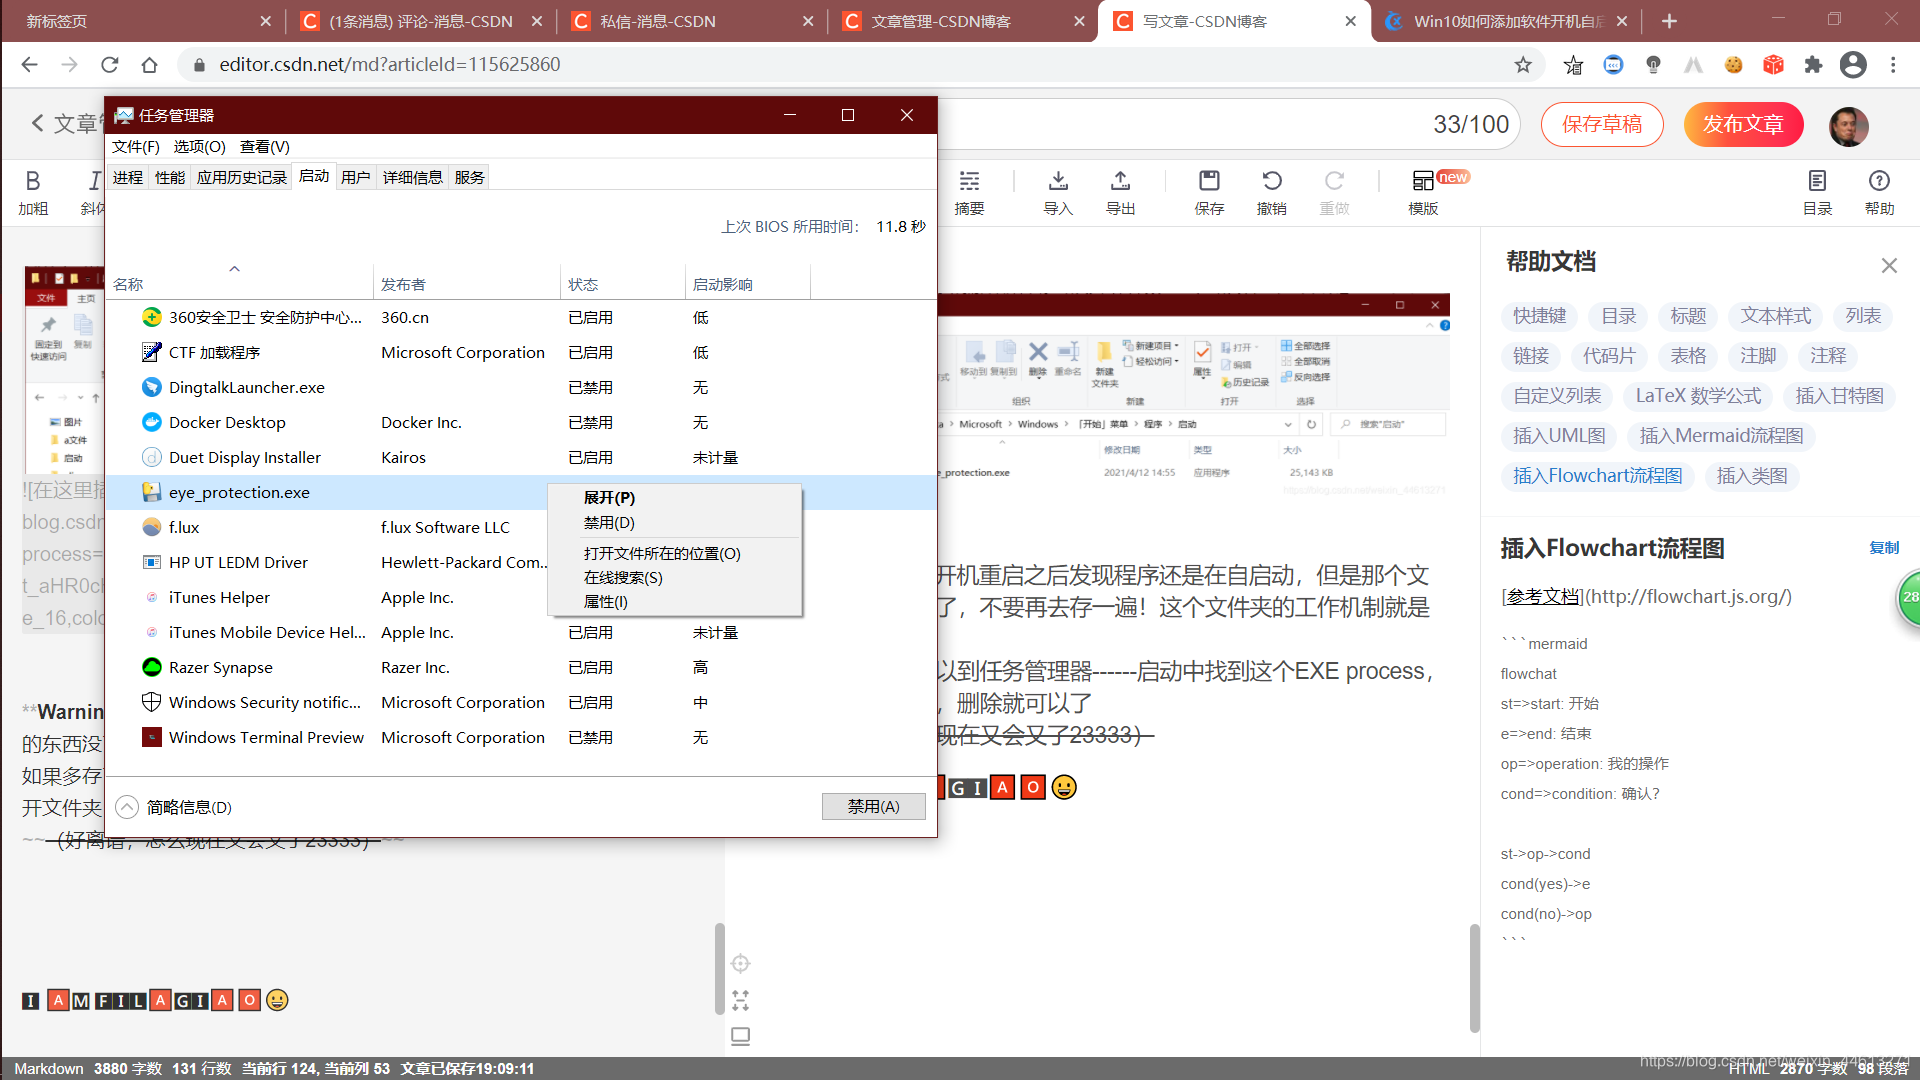
Task: Click the browser home icon
Action: tap(149, 65)
